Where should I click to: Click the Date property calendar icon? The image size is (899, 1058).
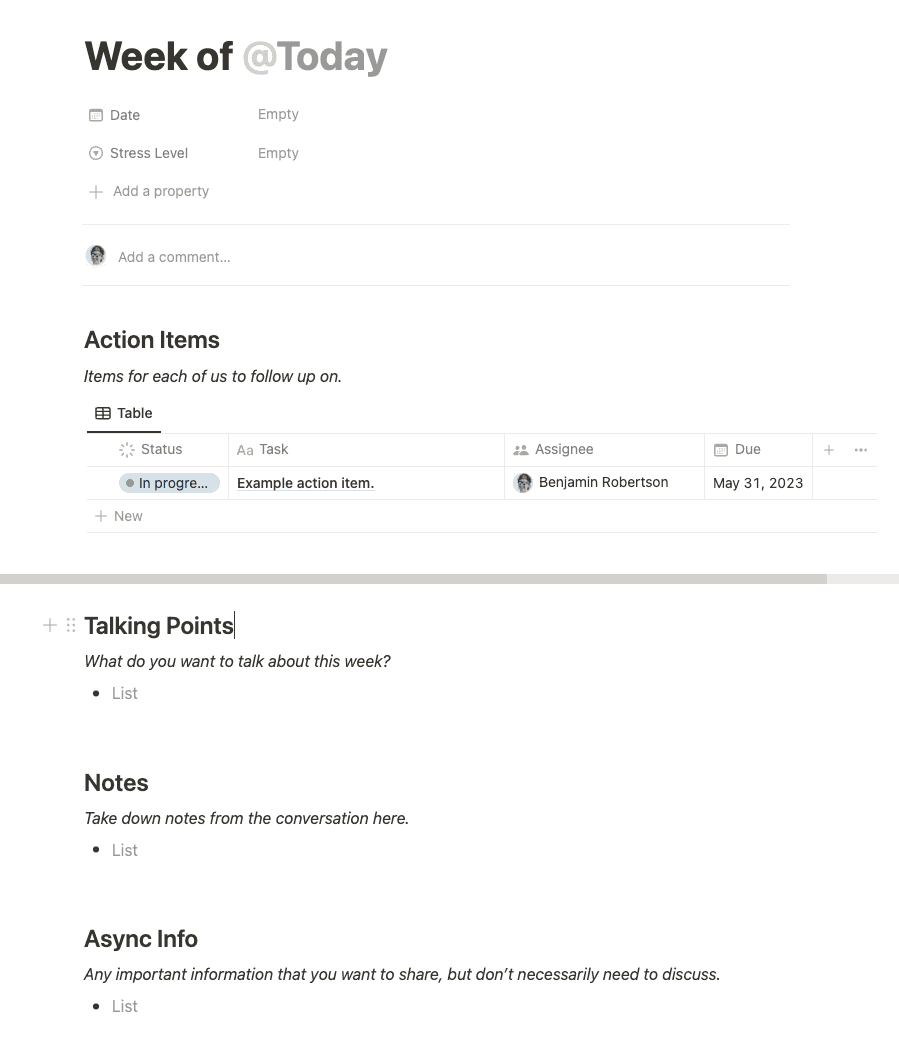[96, 115]
